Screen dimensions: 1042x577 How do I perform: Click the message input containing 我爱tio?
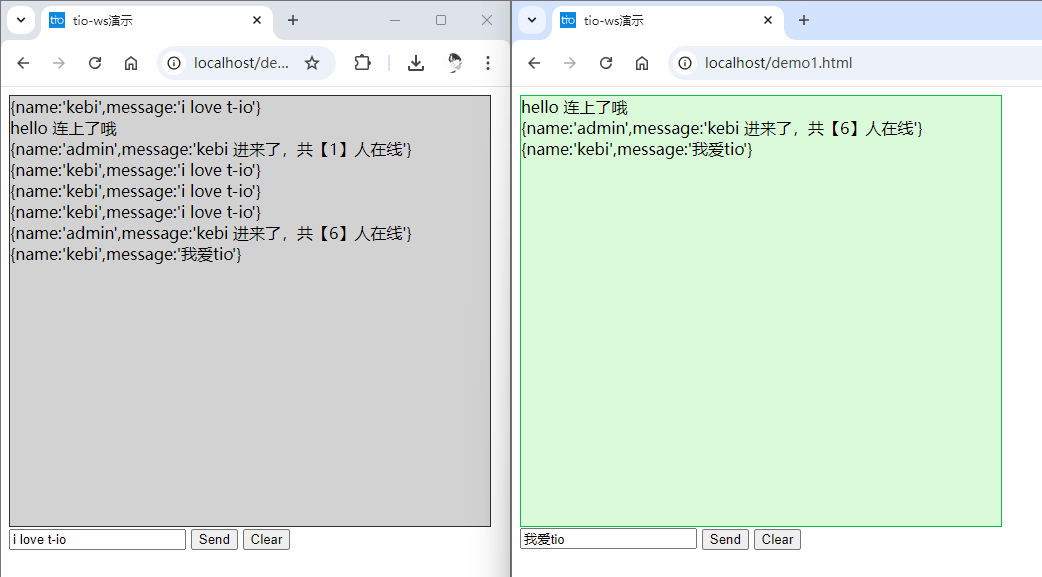click(x=606, y=538)
